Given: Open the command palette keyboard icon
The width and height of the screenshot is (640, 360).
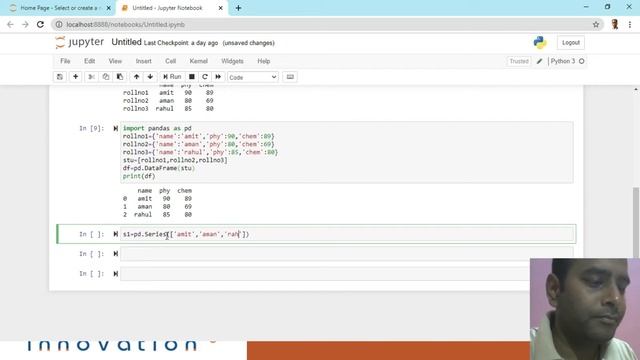Looking at the screenshot, I should tap(290, 77).
